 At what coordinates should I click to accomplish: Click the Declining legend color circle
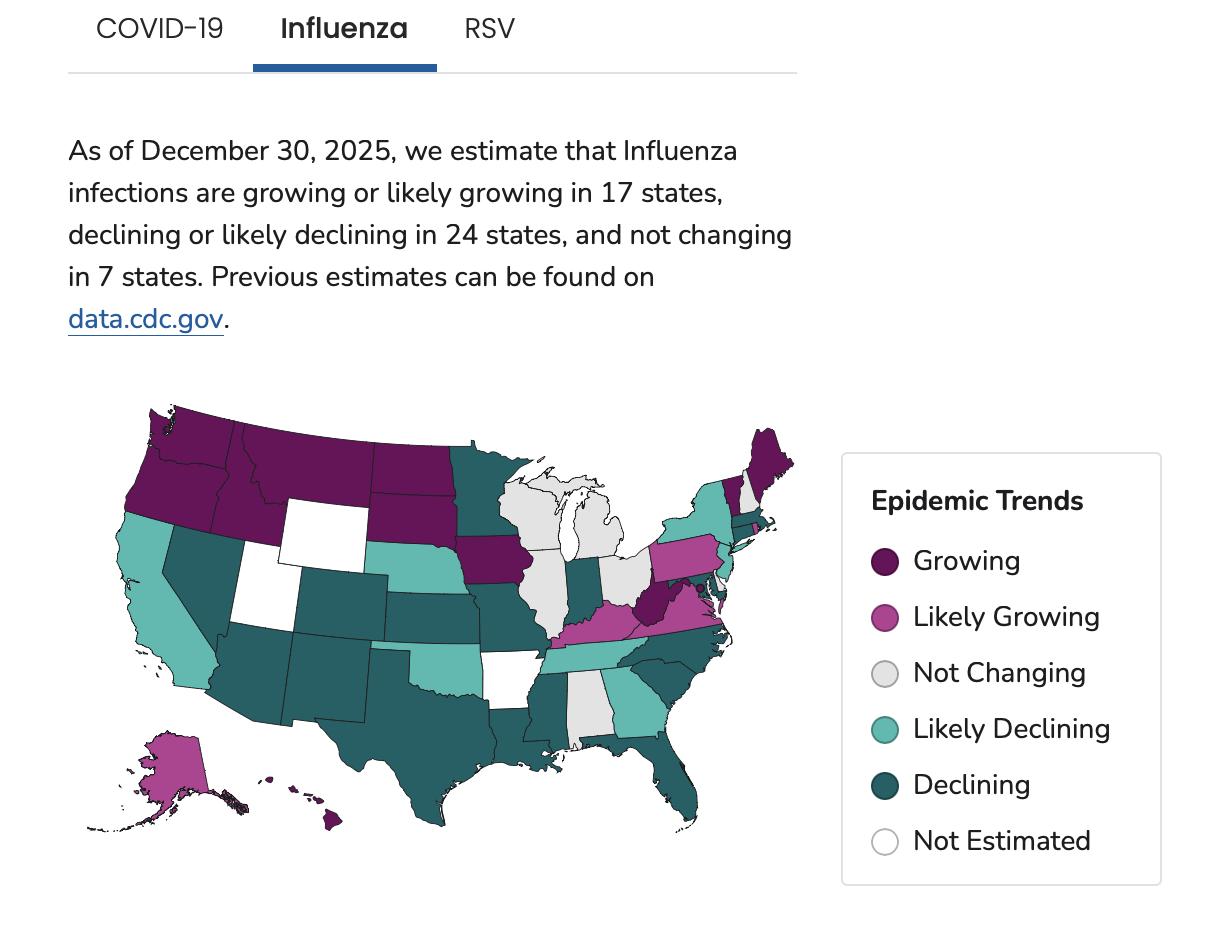(885, 786)
